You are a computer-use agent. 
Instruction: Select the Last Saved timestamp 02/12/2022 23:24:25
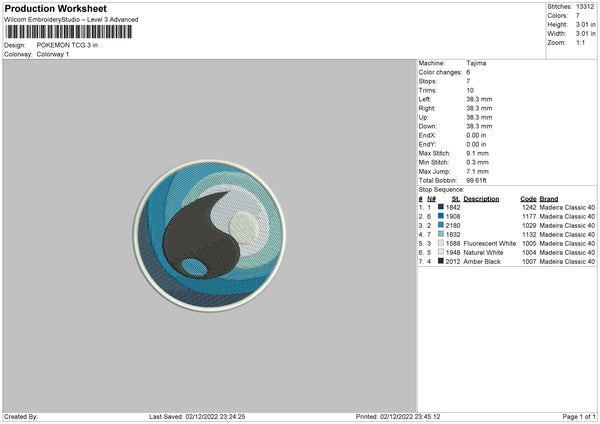click(215, 417)
